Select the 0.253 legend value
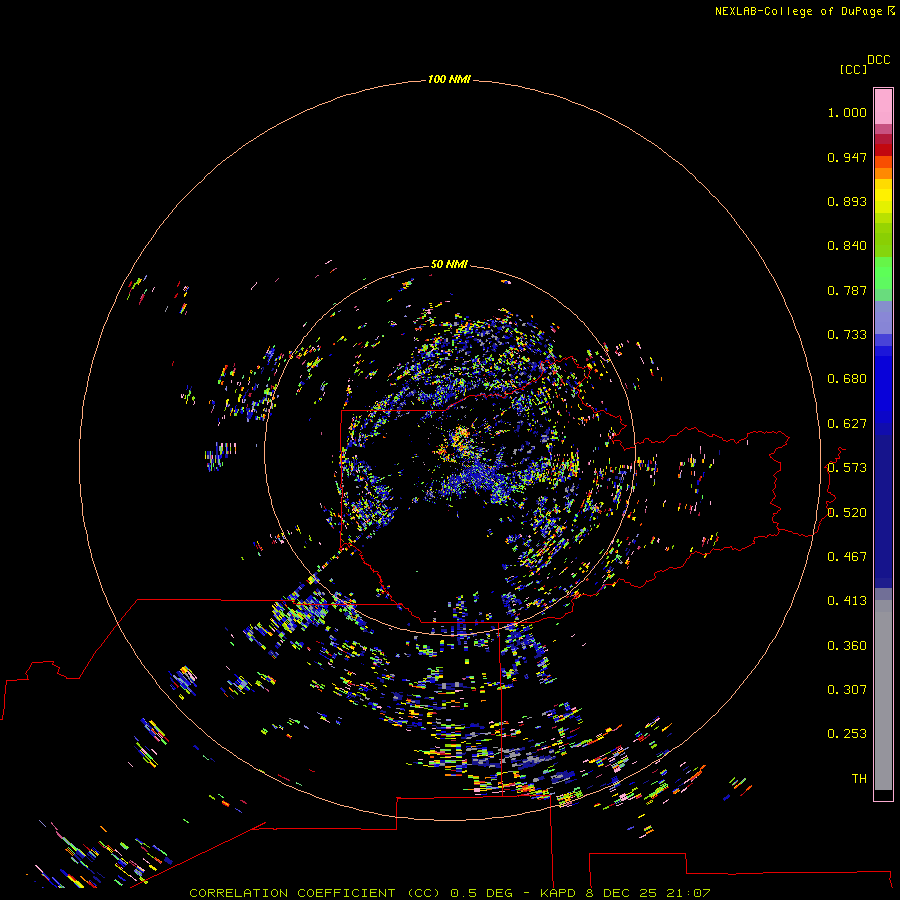Screen dimensions: 900x900 pos(847,734)
